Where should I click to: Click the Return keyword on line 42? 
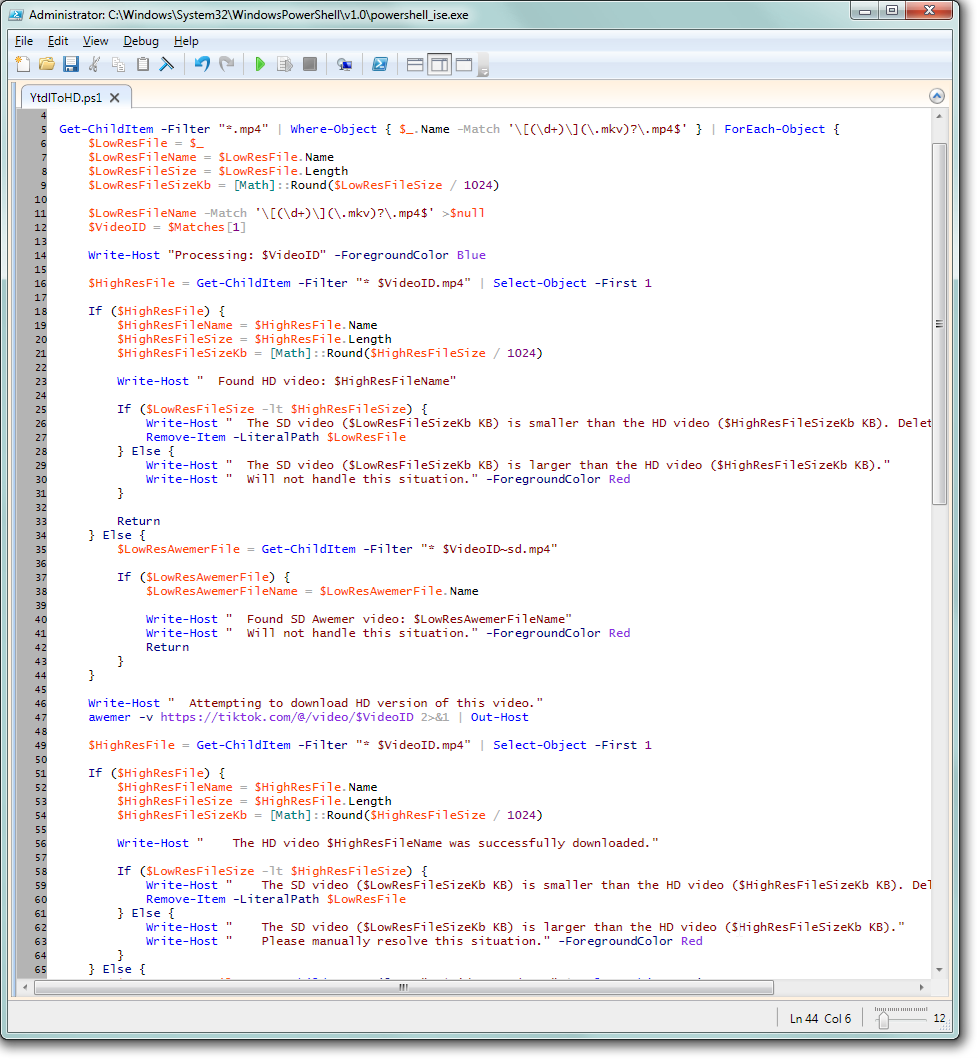(x=168, y=647)
